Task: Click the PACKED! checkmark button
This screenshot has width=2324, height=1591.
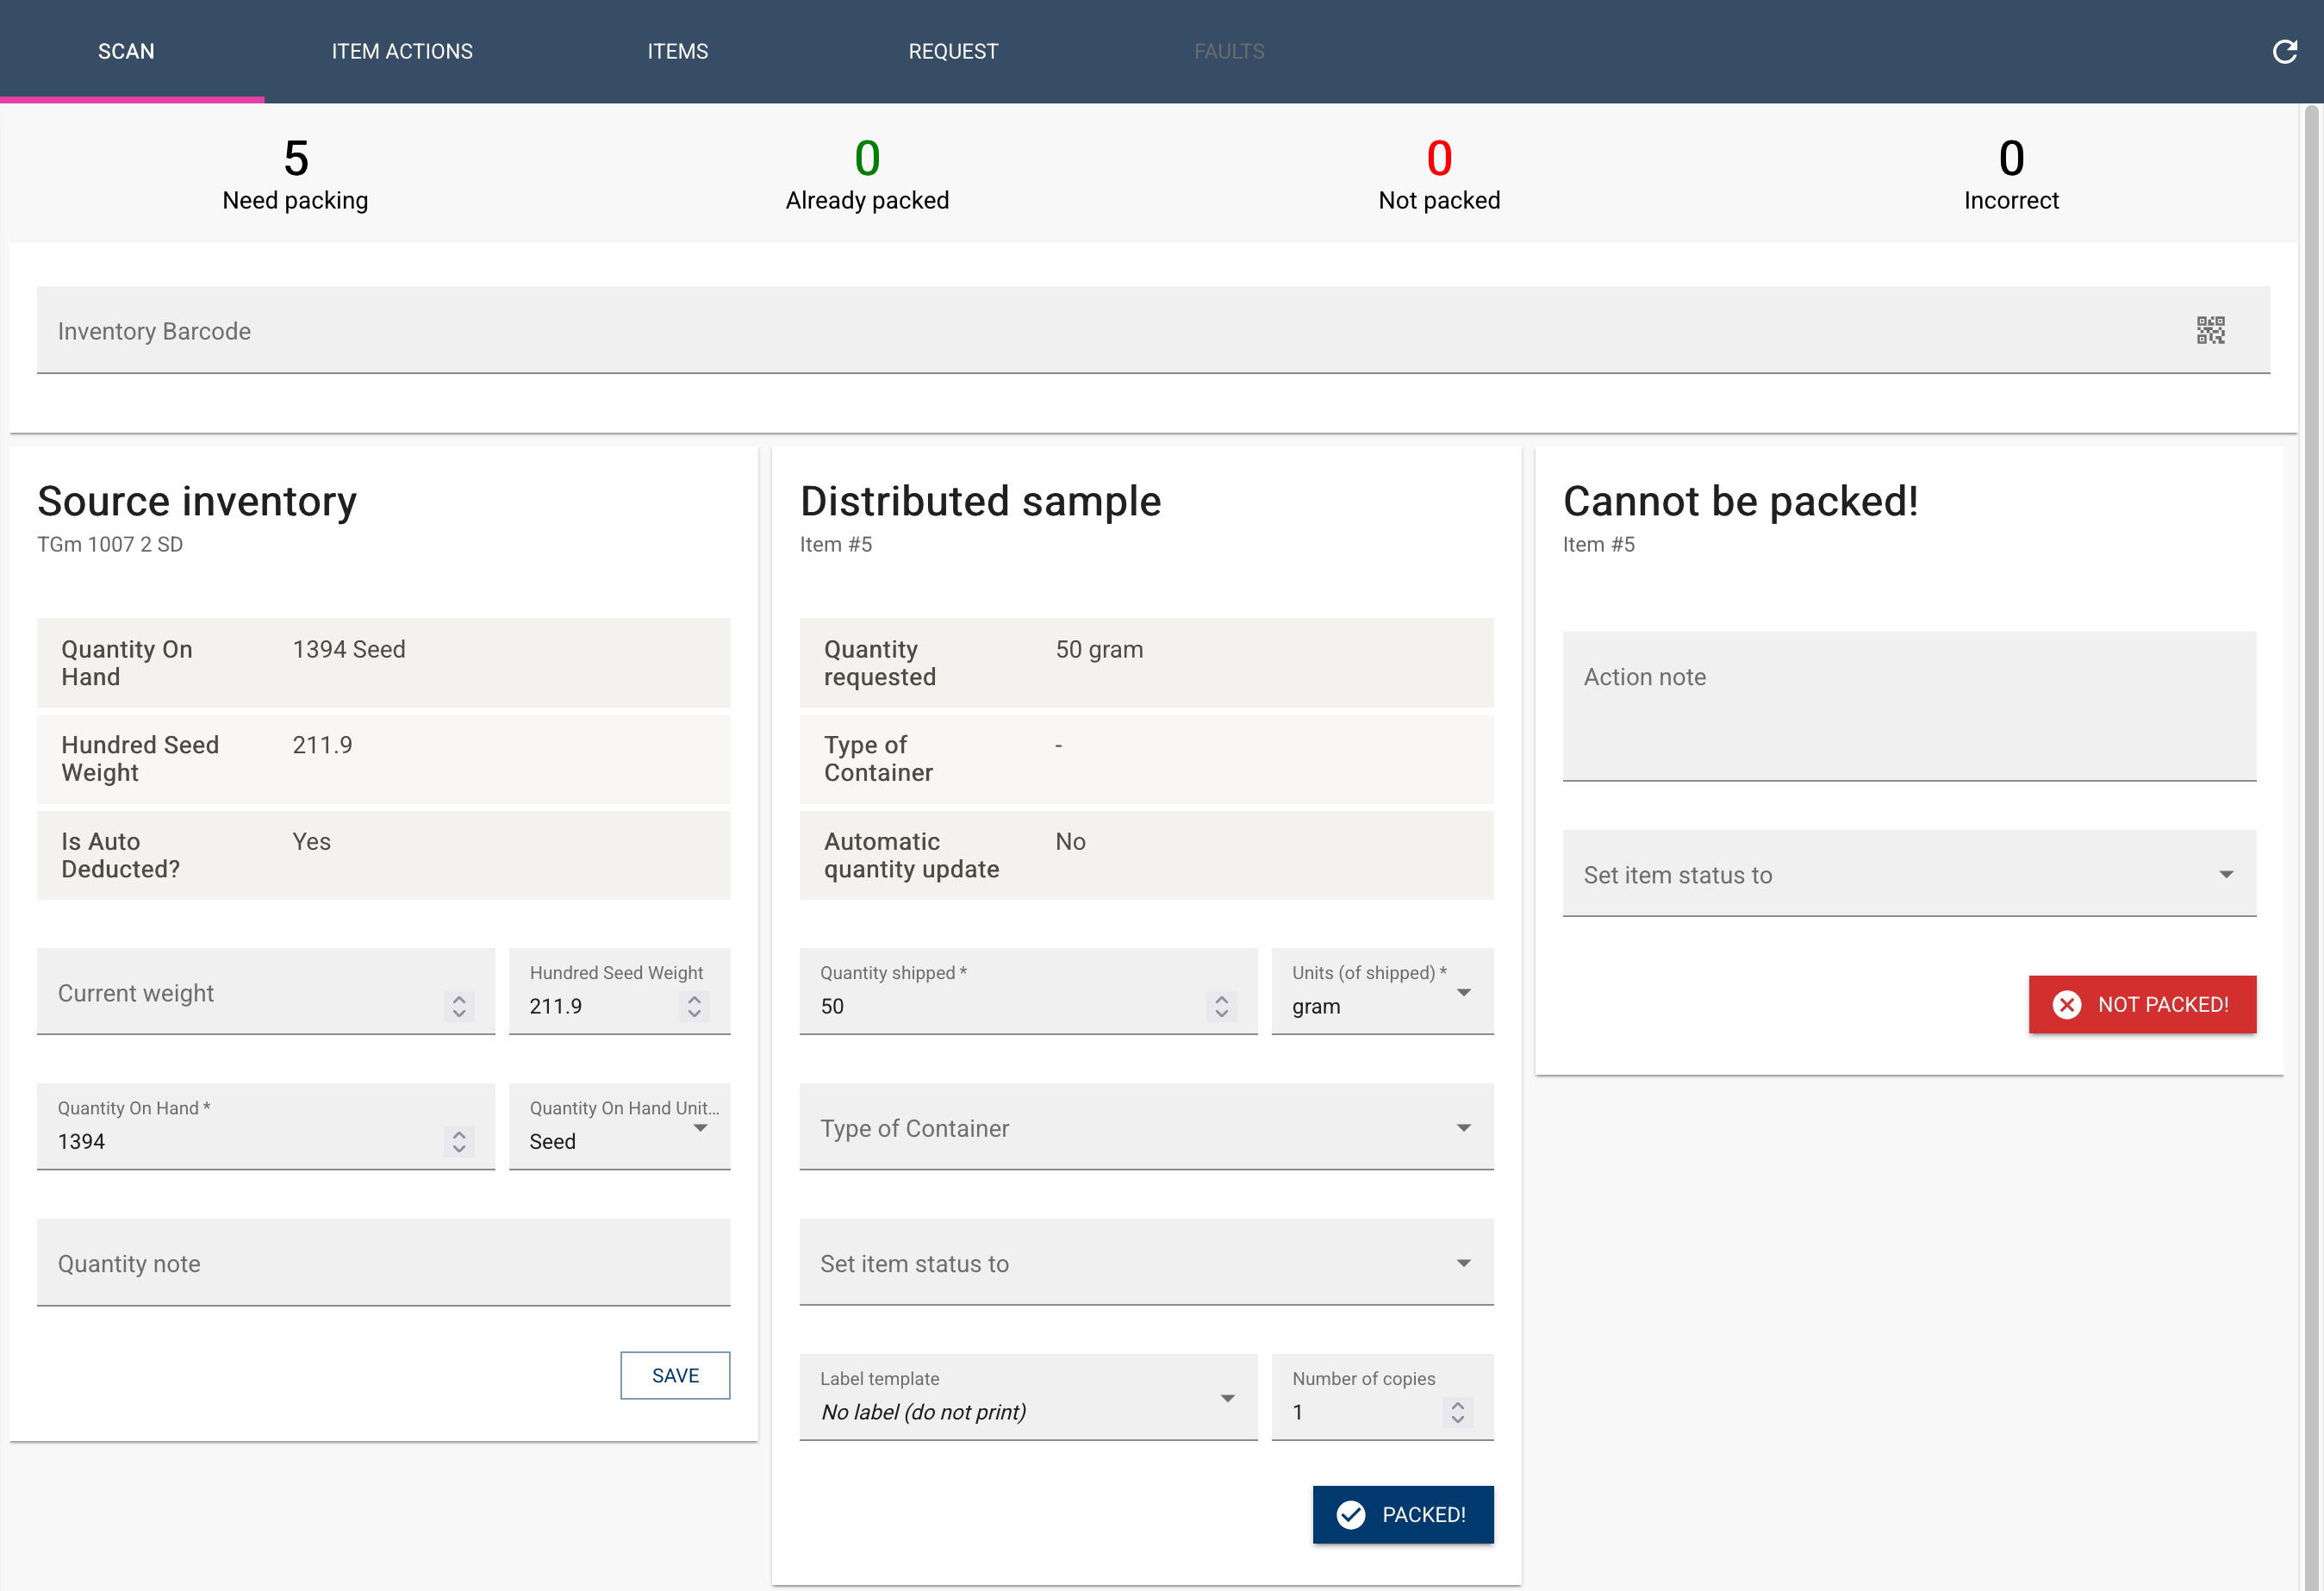Action: (x=1402, y=1514)
